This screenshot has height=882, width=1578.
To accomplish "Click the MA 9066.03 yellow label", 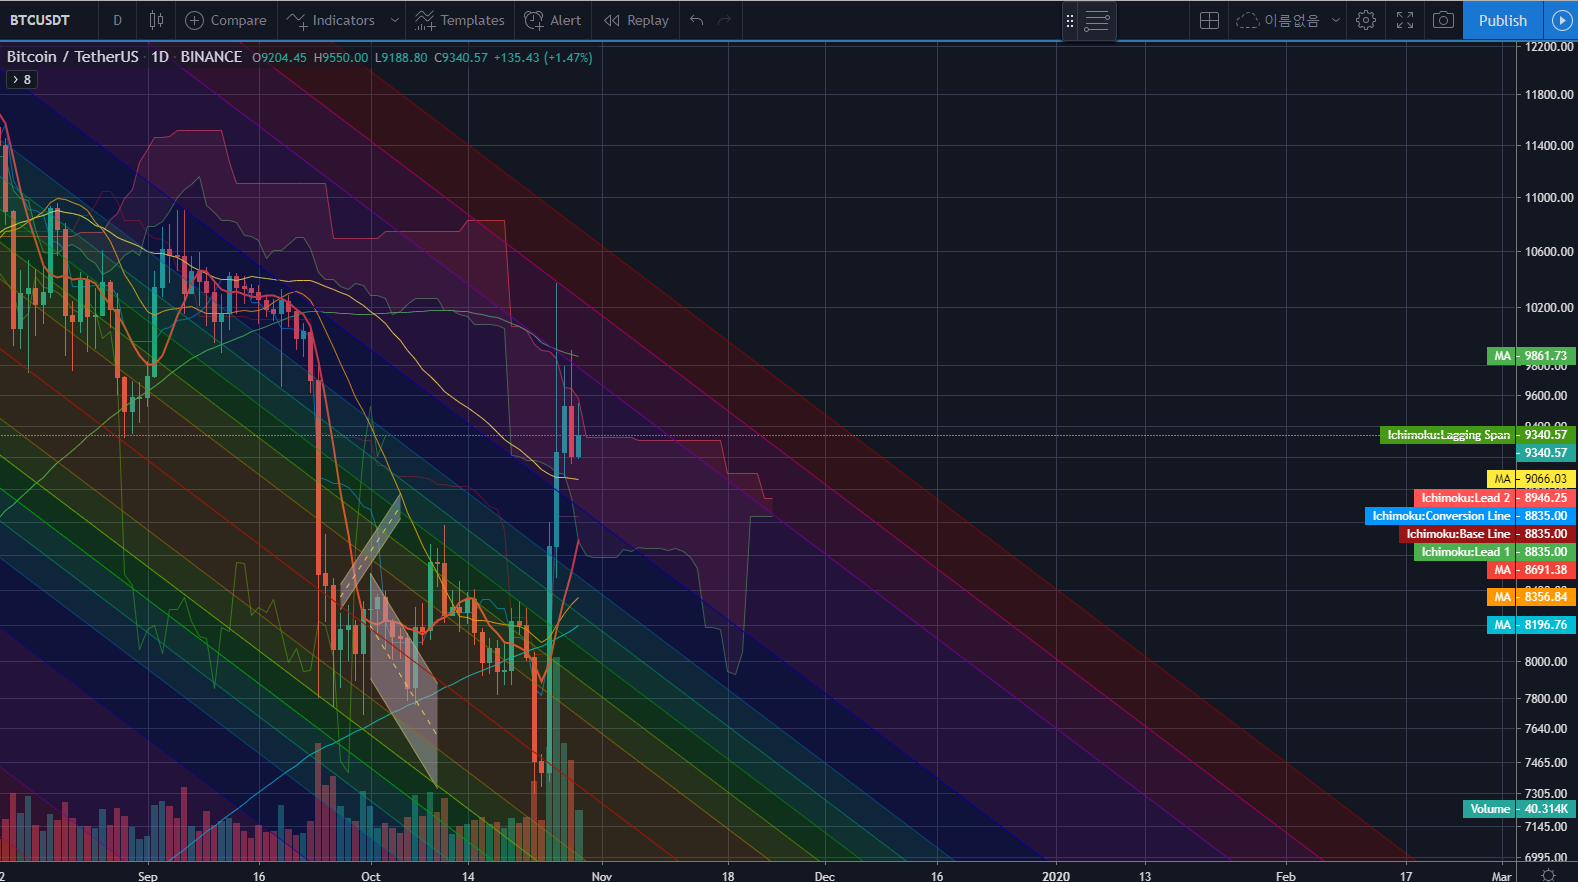I will [1532, 479].
